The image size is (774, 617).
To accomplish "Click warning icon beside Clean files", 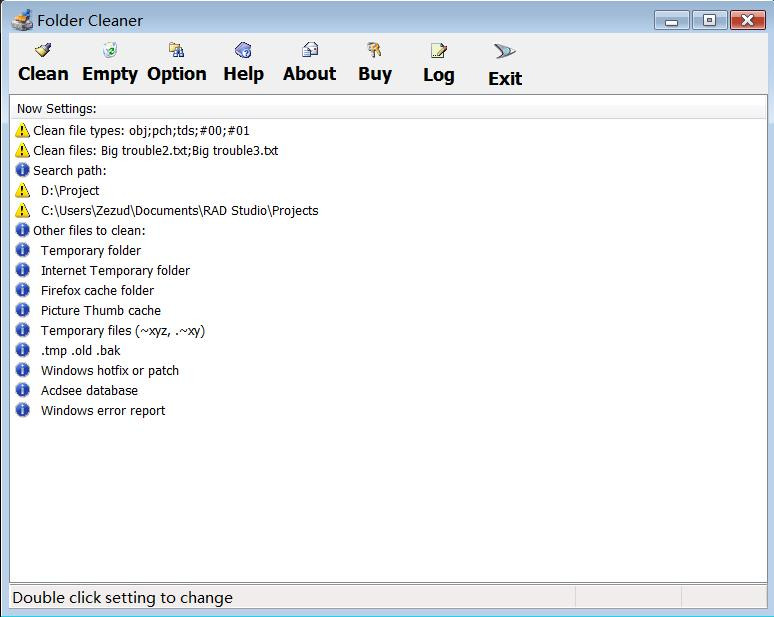I will [22, 150].
